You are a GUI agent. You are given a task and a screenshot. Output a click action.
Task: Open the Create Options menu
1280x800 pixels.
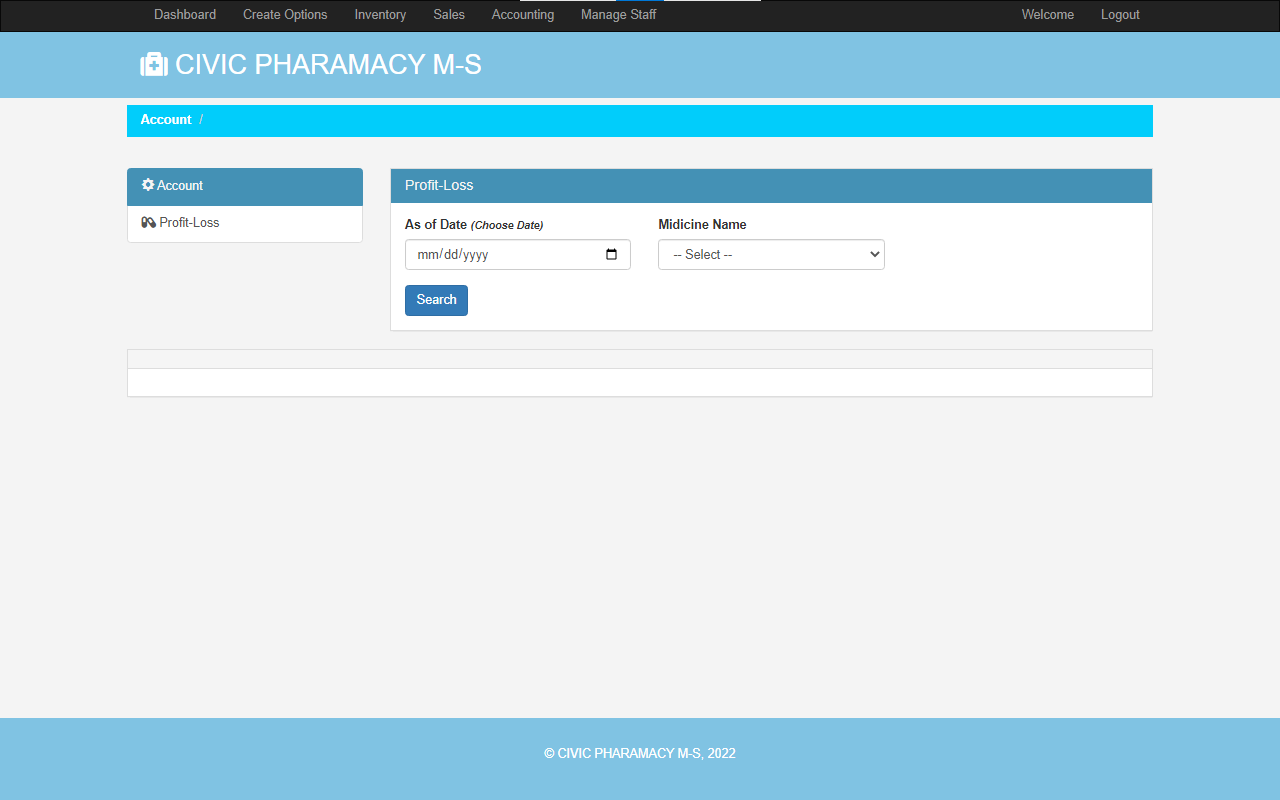pos(284,14)
